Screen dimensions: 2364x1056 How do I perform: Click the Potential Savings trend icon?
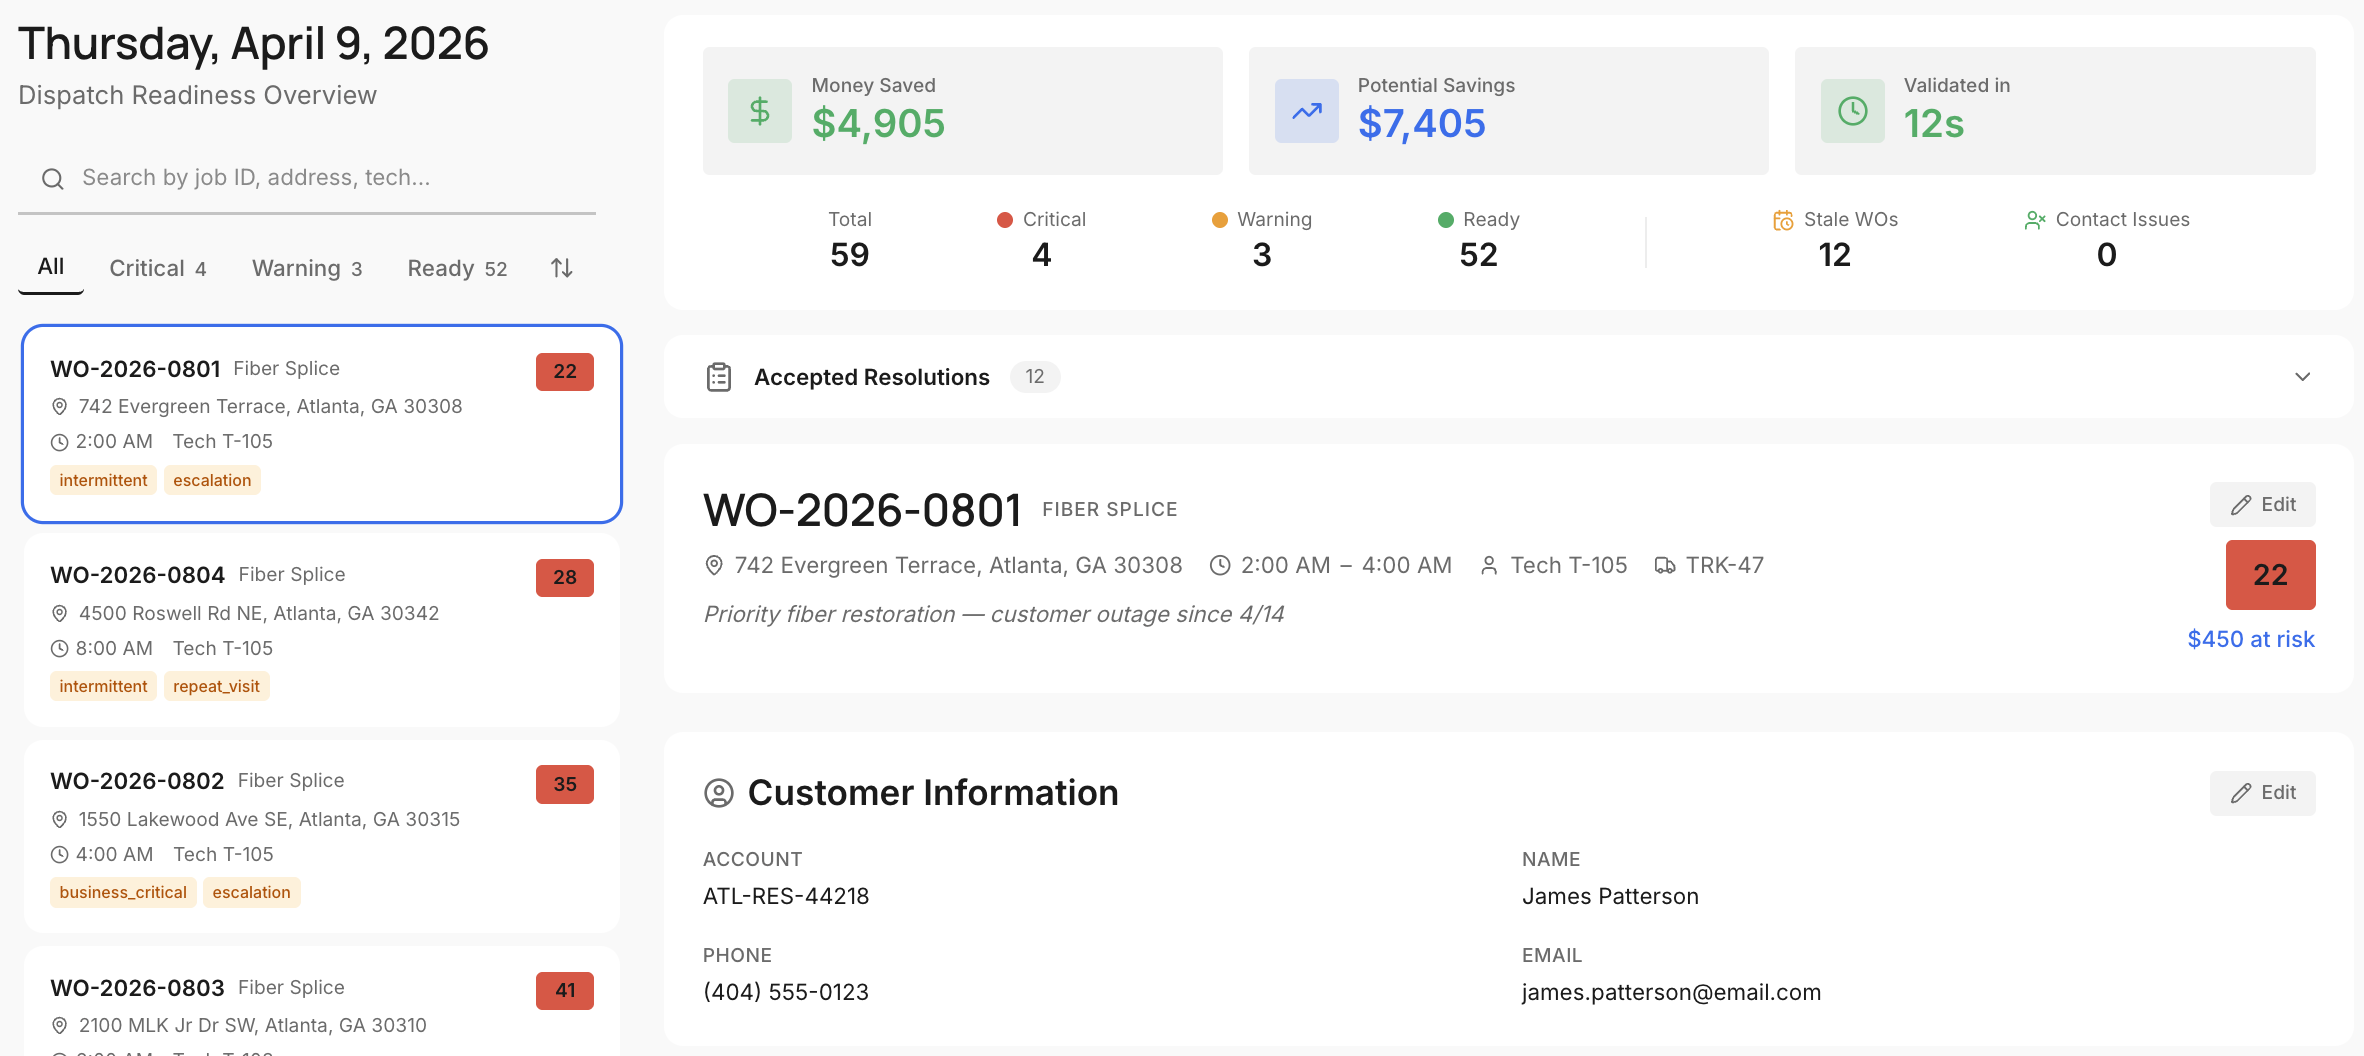point(1307,111)
